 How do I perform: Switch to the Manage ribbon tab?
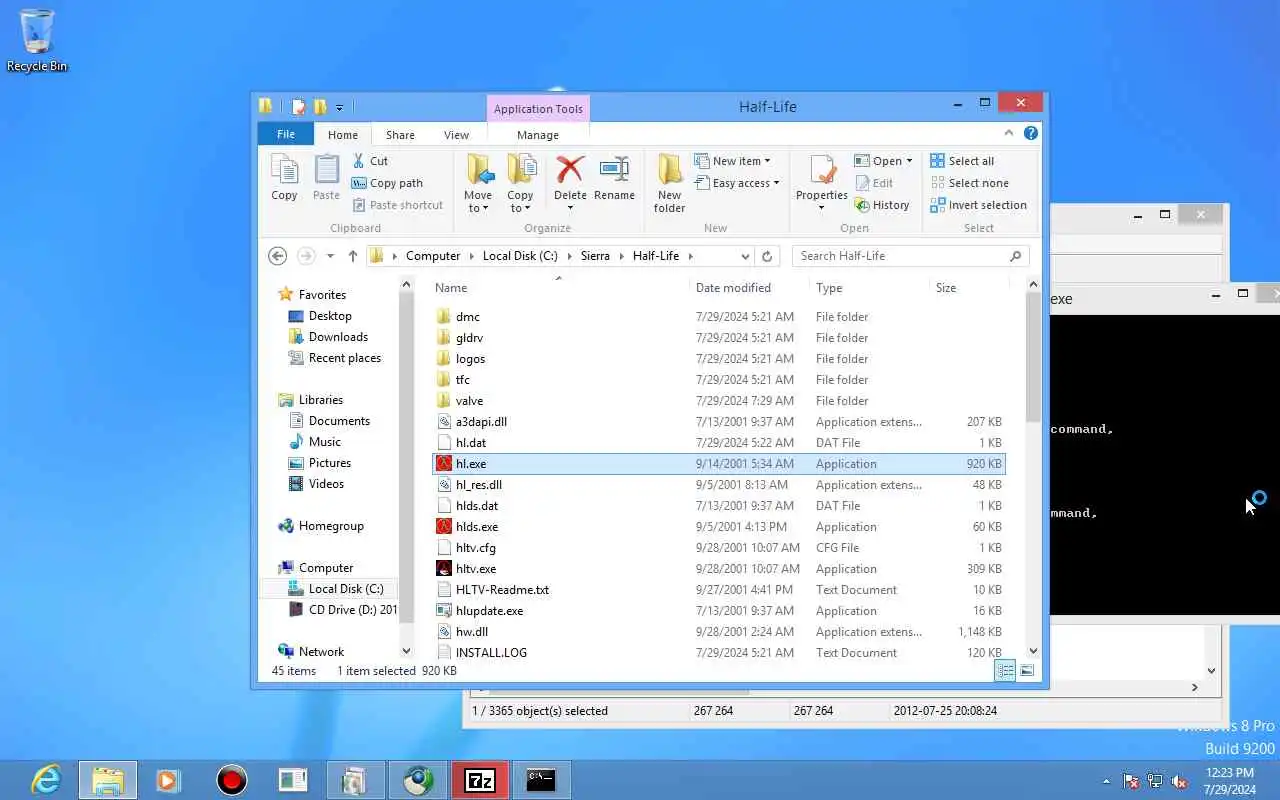[538, 135]
